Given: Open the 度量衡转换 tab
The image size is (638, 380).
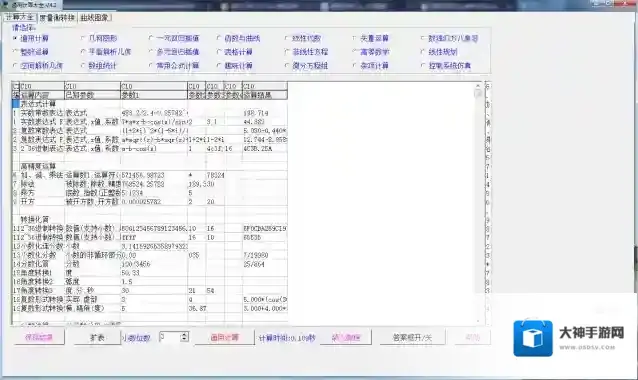Looking at the screenshot, I should [x=57, y=17].
